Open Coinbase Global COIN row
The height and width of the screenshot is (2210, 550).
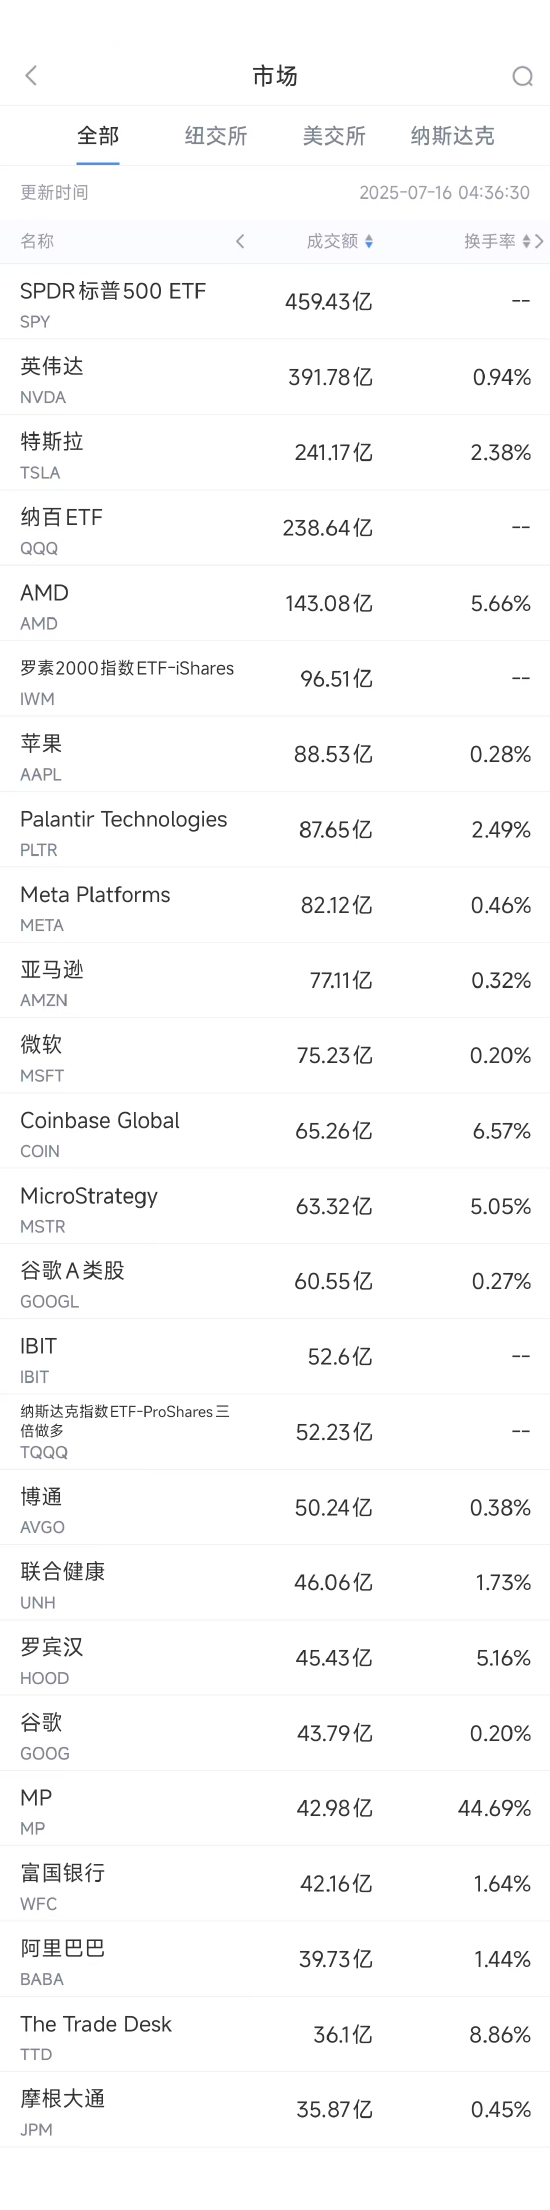coord(275,1131)
